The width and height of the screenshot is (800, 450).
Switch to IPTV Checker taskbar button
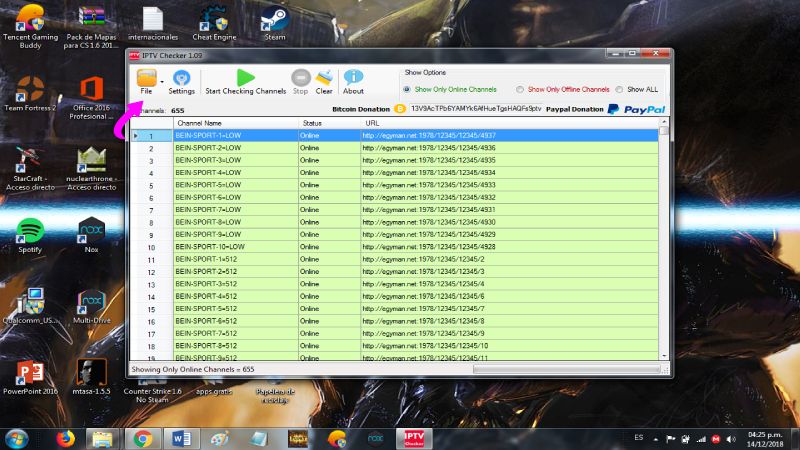click(414, 439)
